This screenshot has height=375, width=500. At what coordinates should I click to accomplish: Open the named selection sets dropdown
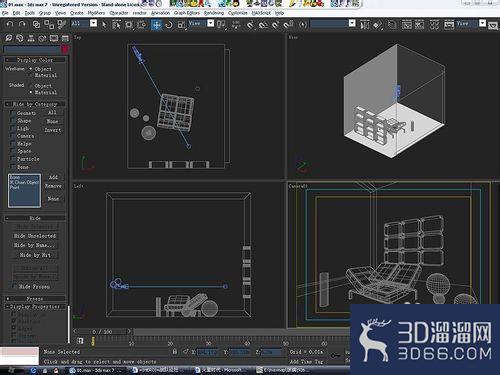tap(352, 23)
